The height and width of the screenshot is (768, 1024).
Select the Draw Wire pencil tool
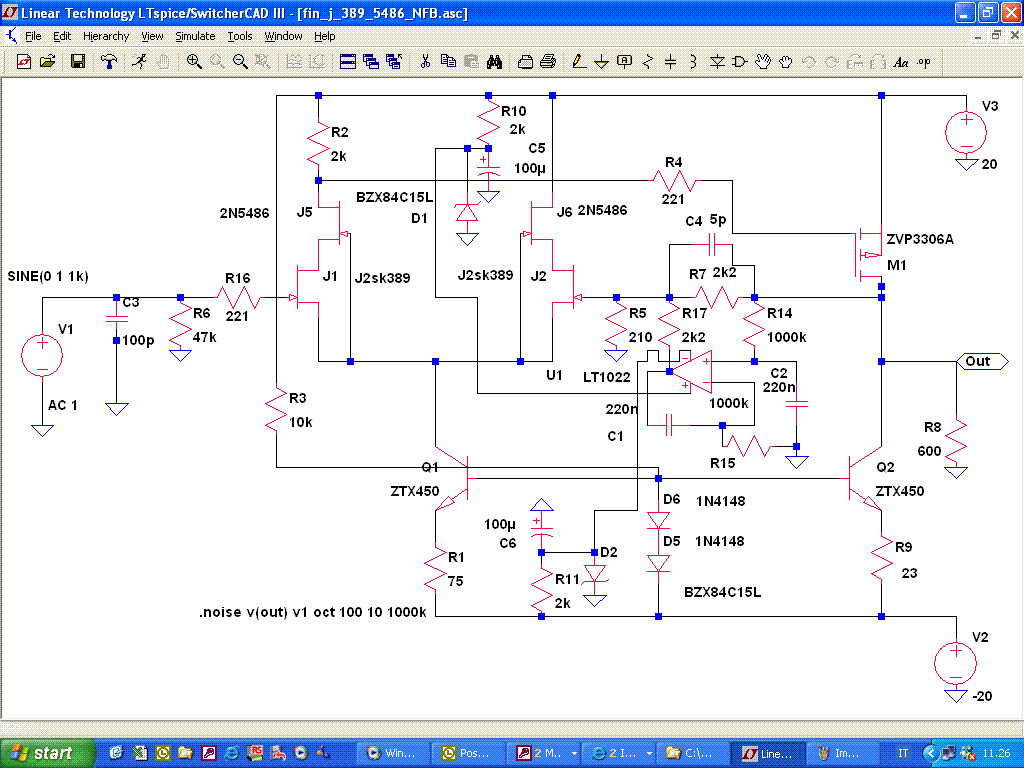[579, 61]
